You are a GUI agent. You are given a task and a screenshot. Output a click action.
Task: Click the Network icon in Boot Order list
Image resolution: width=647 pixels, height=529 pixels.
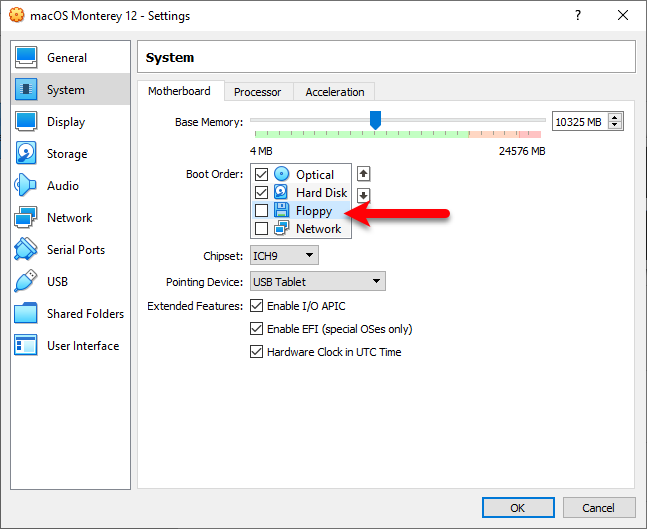[x=281, y=228]
